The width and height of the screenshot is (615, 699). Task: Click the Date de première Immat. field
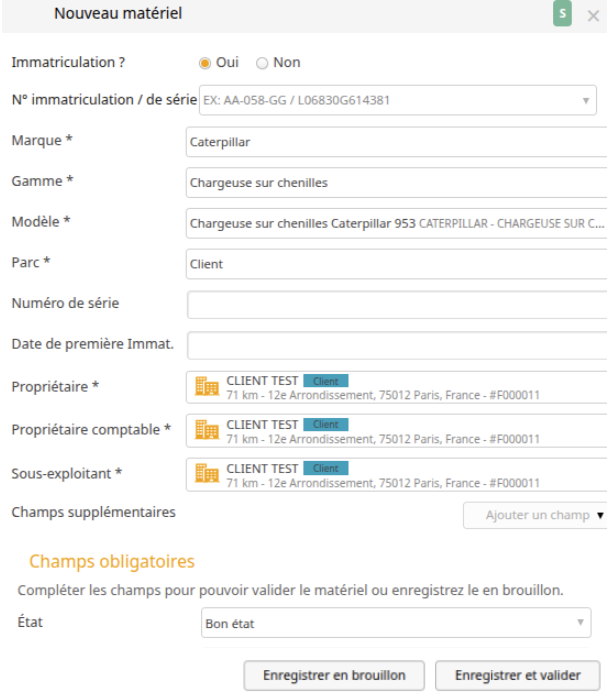click(397, 345)
